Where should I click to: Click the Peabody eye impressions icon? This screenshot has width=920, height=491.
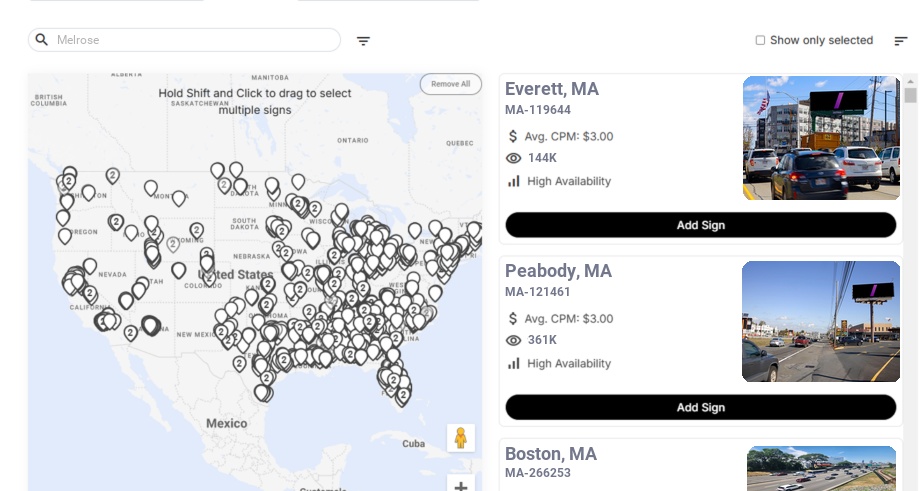pos(514,340)
